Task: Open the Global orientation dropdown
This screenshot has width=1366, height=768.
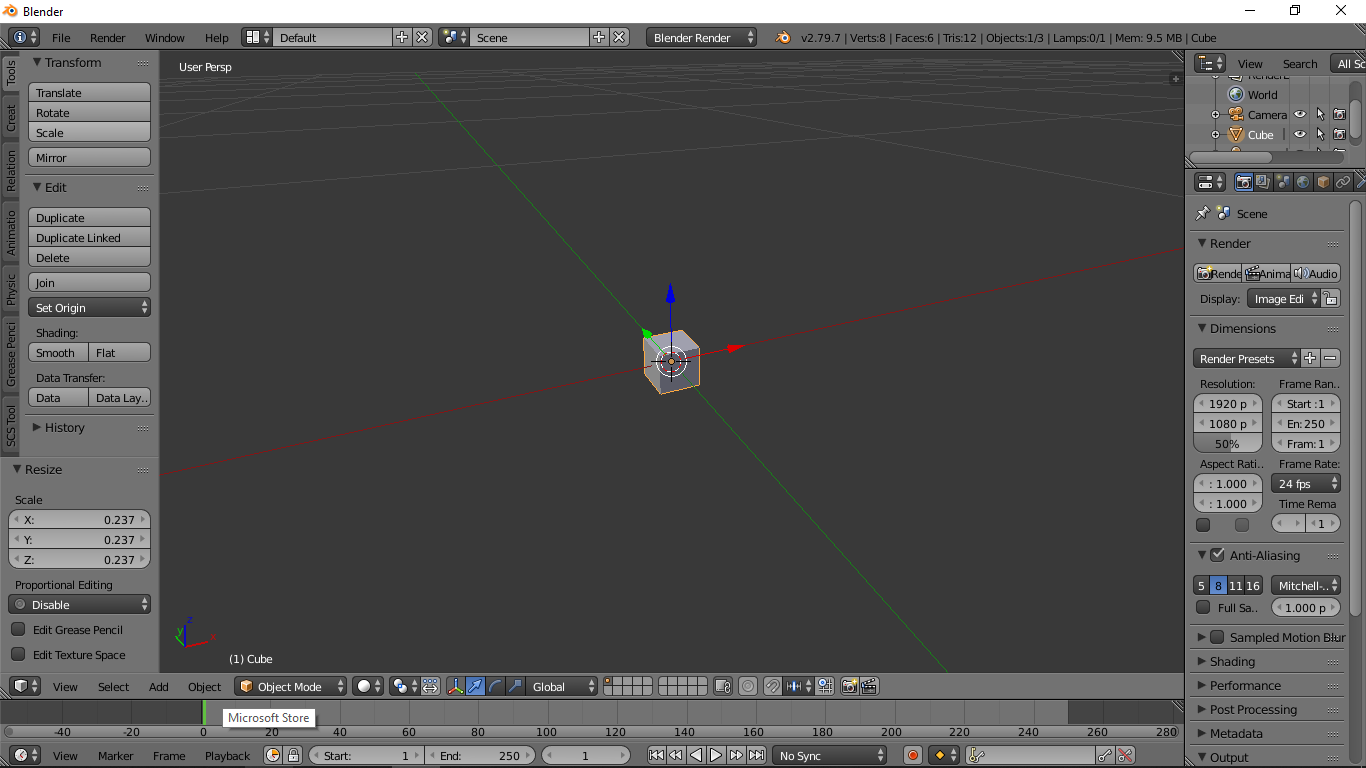Action: point(563,686)
